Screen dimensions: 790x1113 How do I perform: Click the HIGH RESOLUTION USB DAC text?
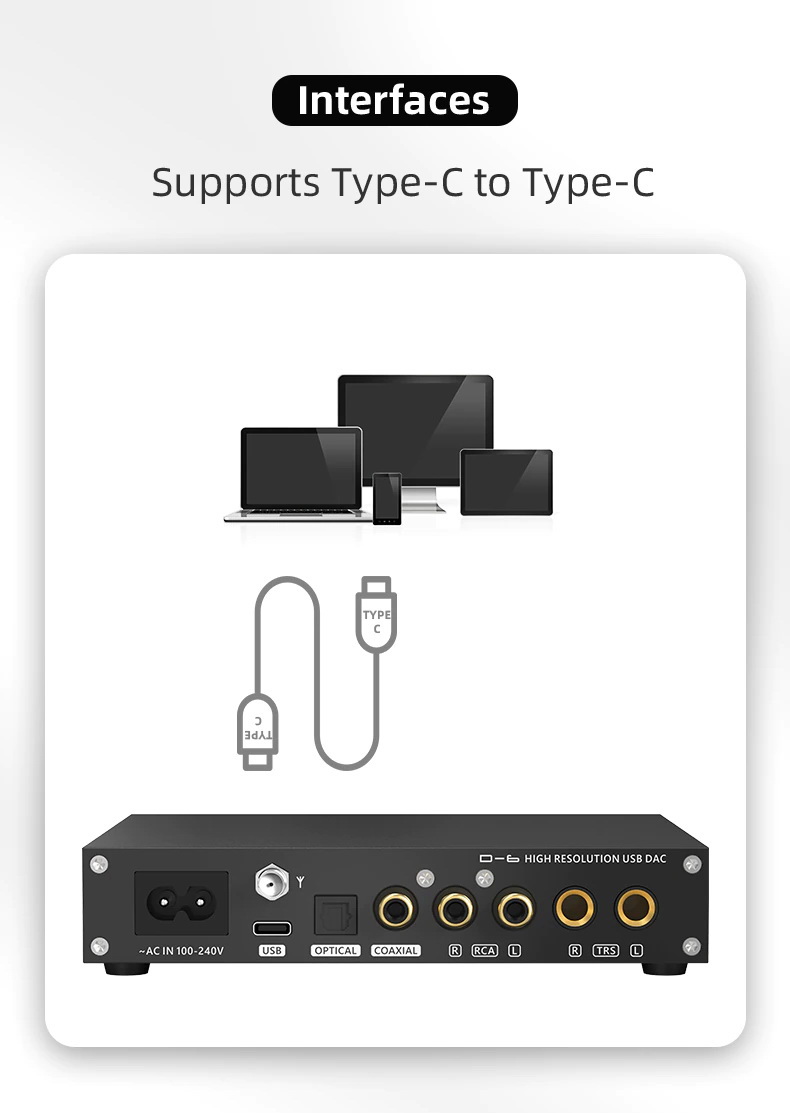point(595,859)
